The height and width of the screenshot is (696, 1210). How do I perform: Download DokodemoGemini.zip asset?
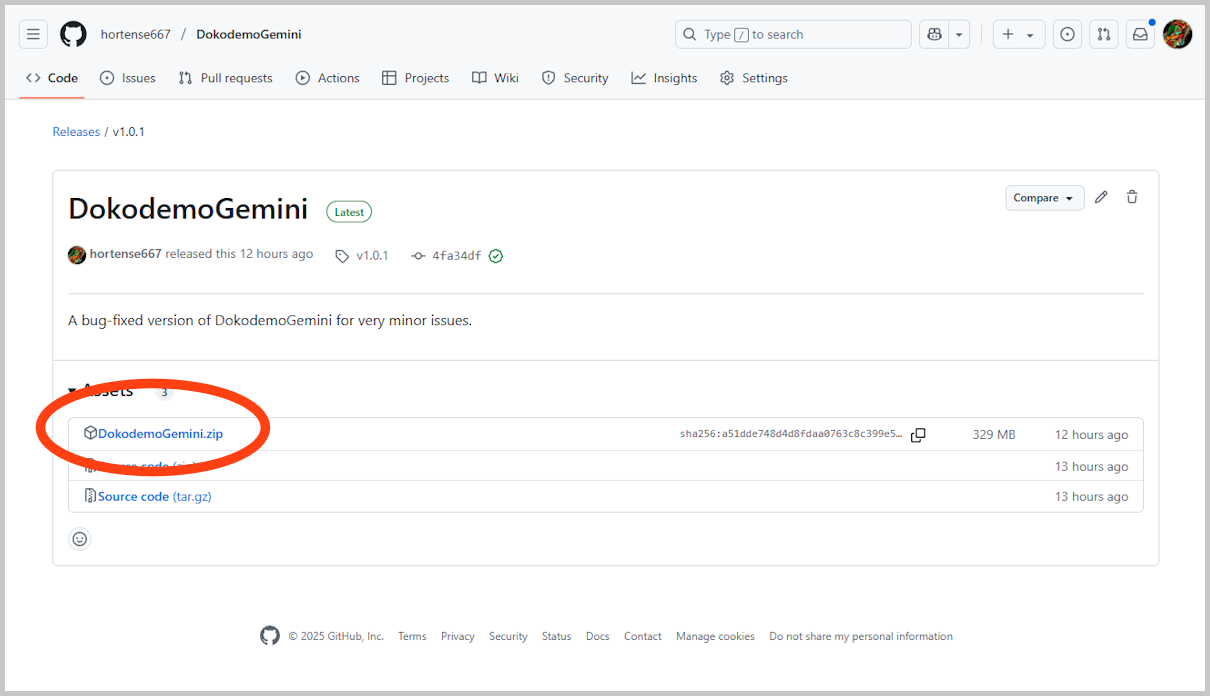tap(160, 434)
